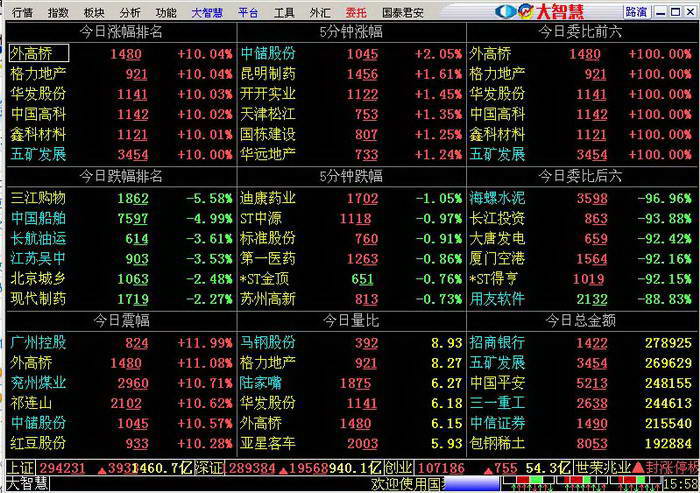This screenshot has height=493, width=700.
Task: Select the *ST金顶 row
Action: pos(351,278)
